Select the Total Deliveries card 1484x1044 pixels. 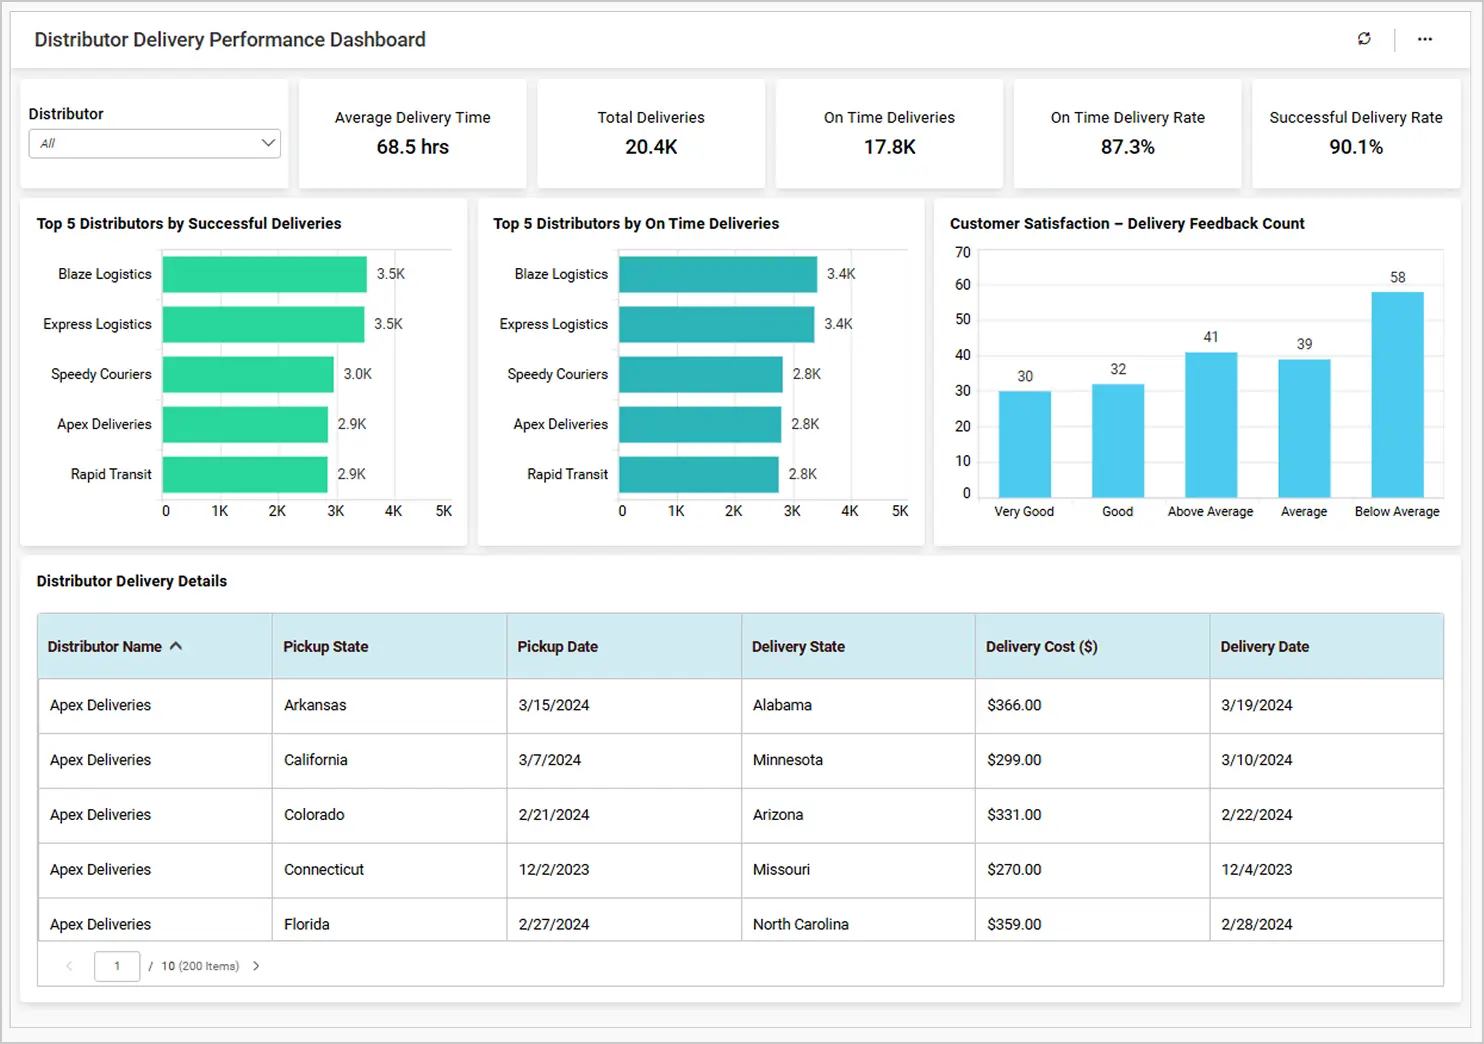pos(651,133)
